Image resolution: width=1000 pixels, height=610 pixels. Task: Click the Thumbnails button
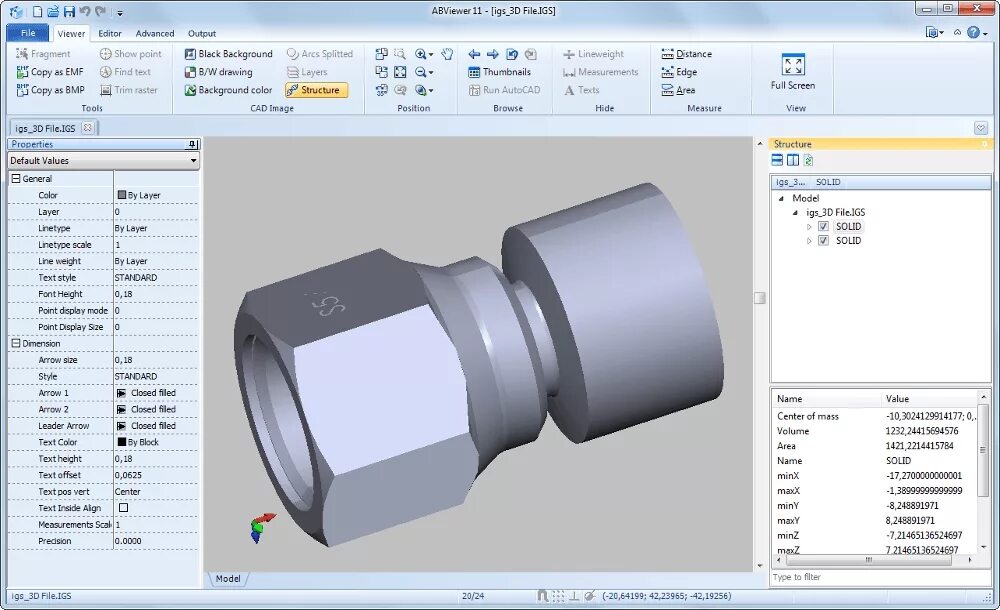tap(499, 72)
